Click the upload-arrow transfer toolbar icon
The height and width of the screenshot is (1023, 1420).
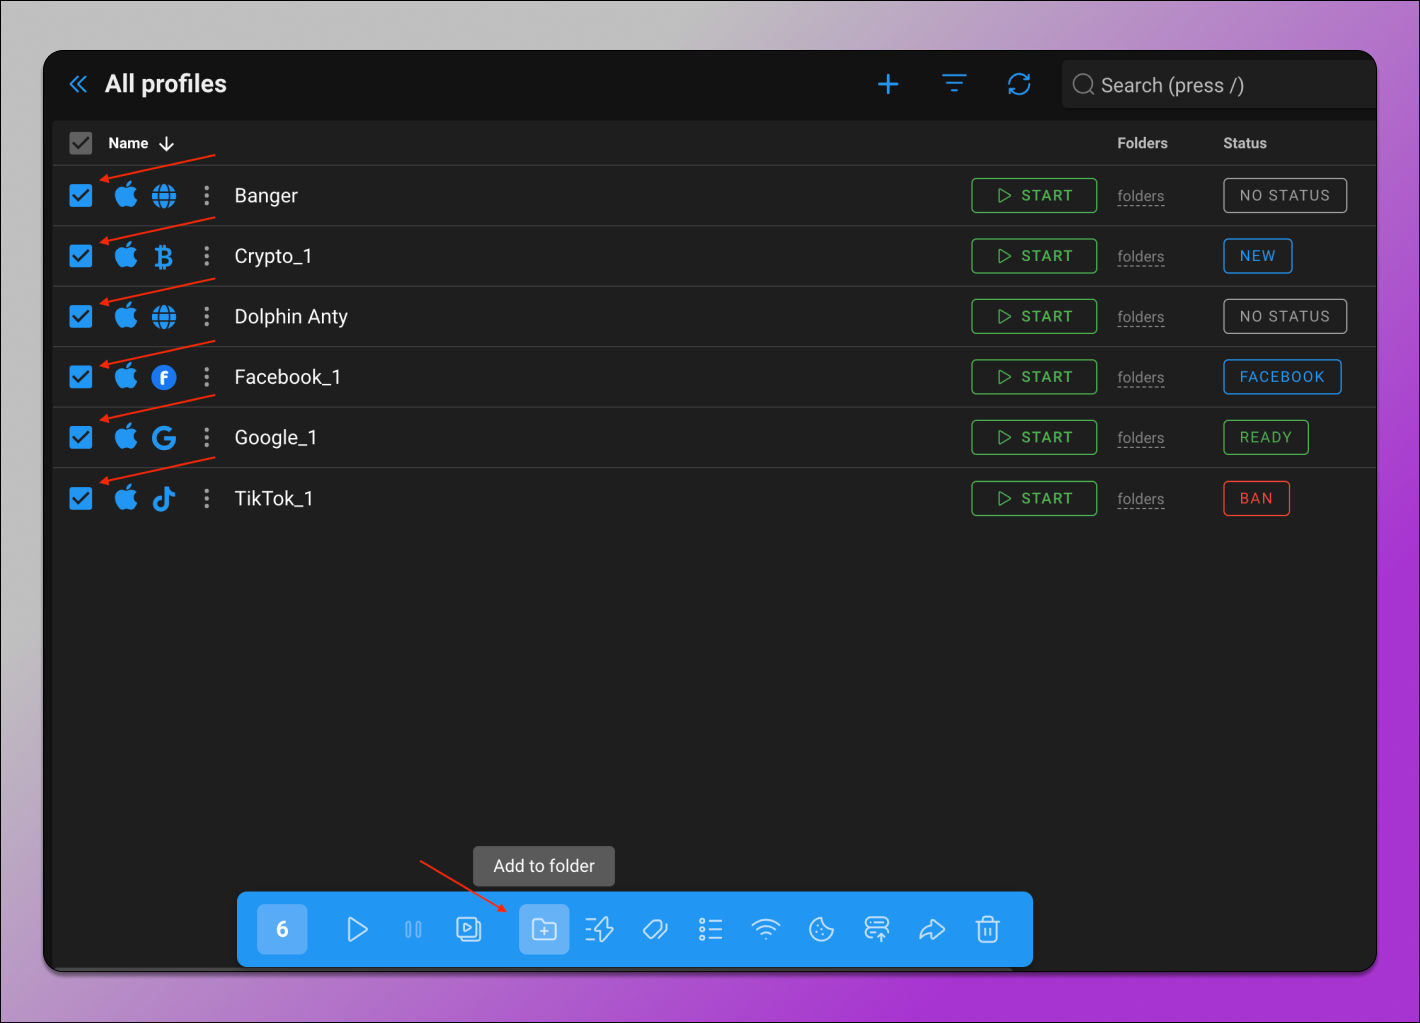click(x=877, y=929)
